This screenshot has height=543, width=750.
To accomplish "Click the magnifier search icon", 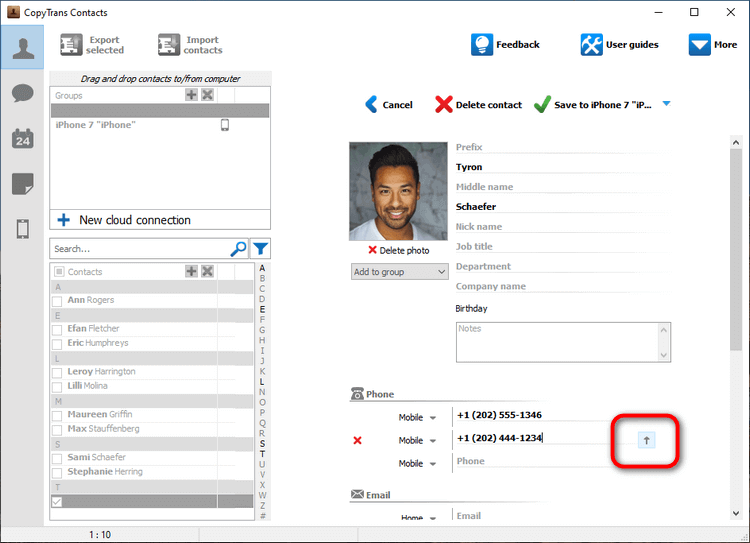I will pos(239,249).
